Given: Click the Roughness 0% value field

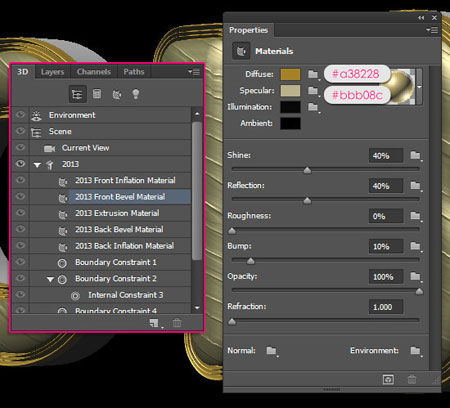Looking at the screenshot, I should 386,216.
